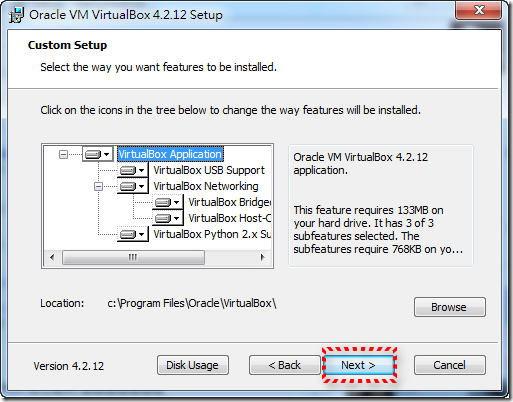Open Disk Usage
The width and height of the screenshot is (513, 402).
193,365
